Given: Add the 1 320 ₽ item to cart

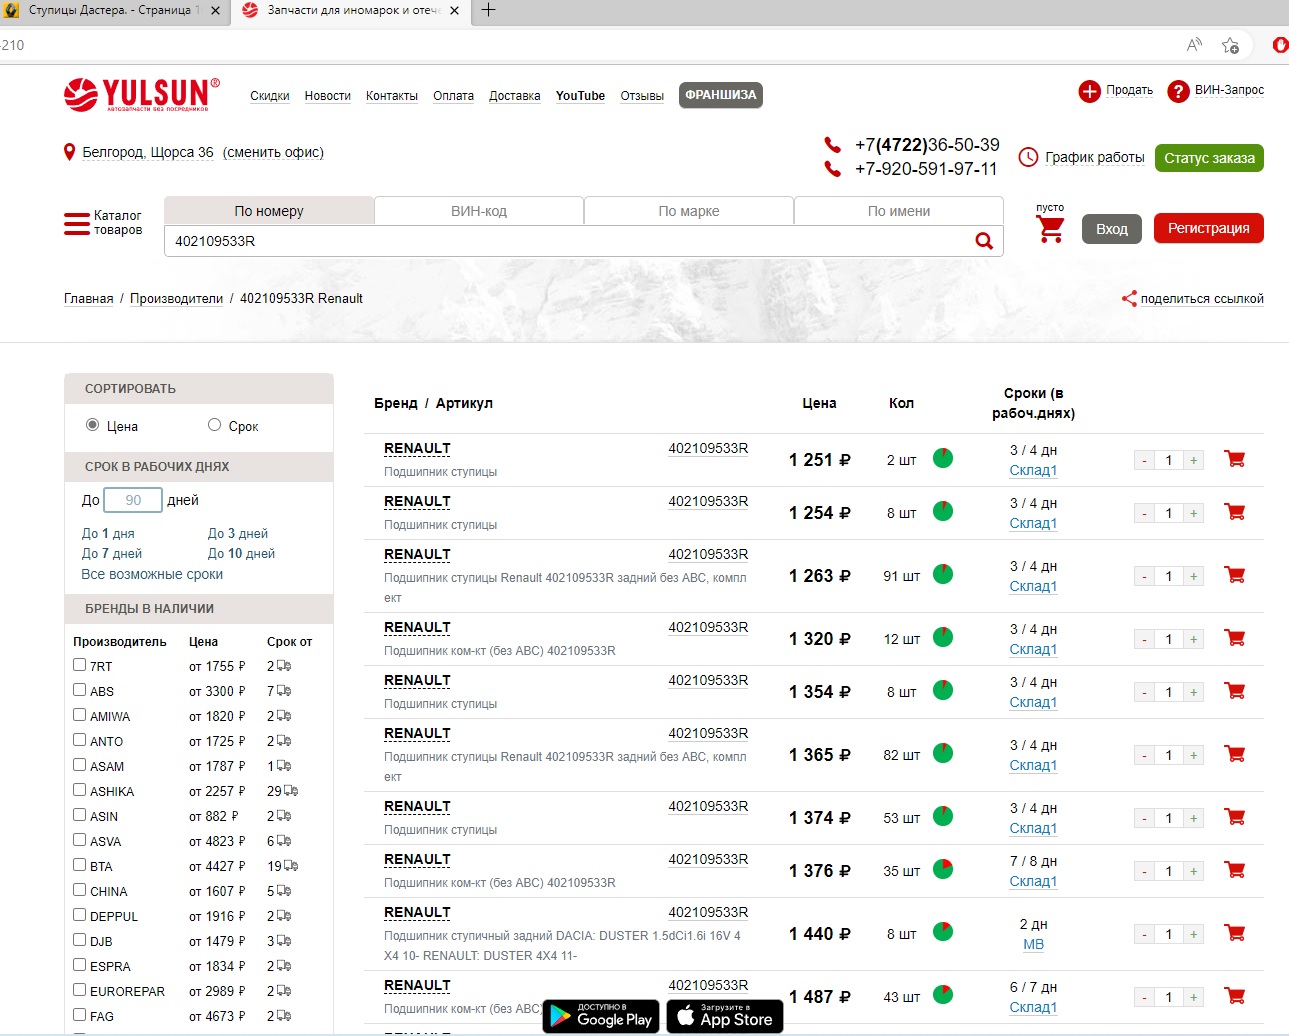Looking at the screenshot, I should [1235, 638].
